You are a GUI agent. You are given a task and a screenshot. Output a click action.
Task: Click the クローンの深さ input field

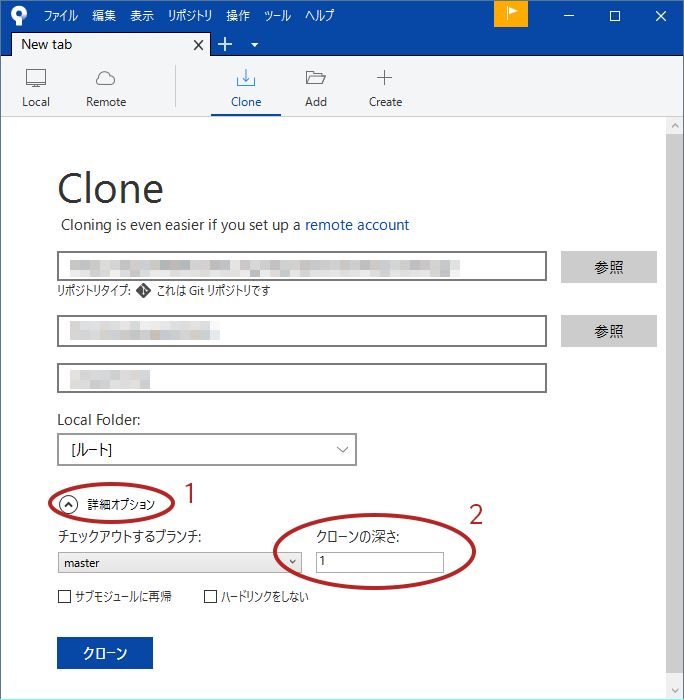pyautogui.click(x=379, y=563)
